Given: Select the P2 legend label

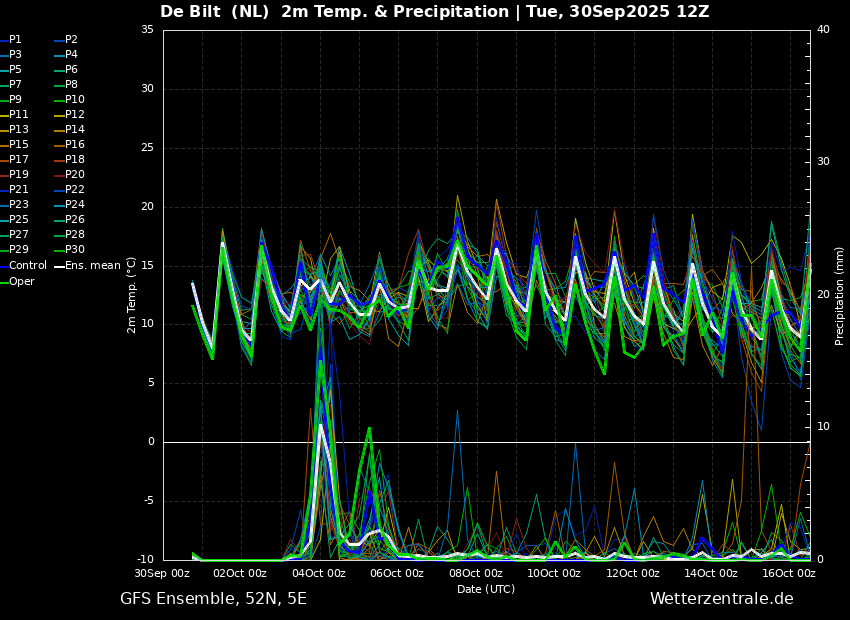Looking at the screenshot, I should click(x=66, y=40).
